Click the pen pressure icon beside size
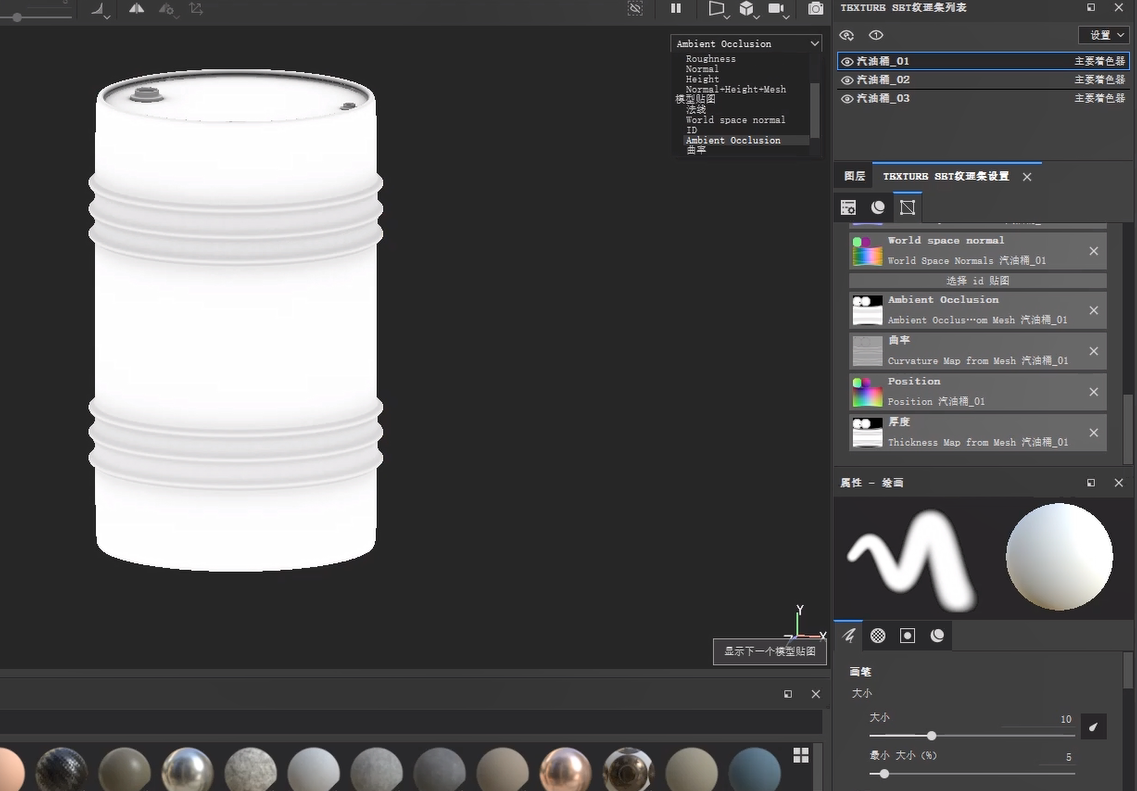 (x=1093, y=727)
